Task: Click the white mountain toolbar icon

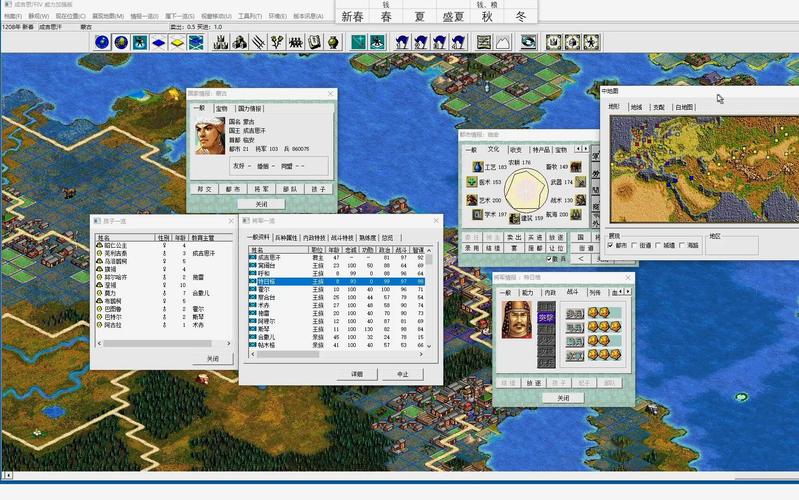Action: click(x=502, y=42)
